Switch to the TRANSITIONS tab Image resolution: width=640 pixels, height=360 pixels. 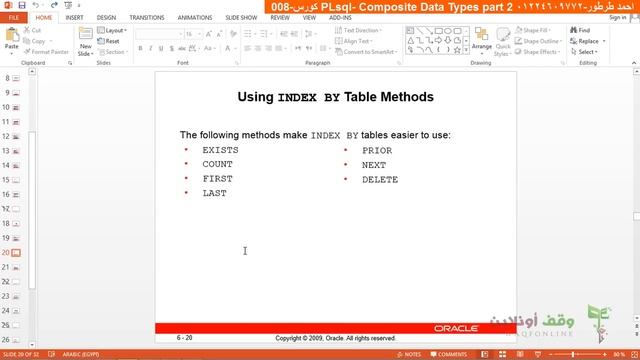pyautogui.click(x=147, y=18)
